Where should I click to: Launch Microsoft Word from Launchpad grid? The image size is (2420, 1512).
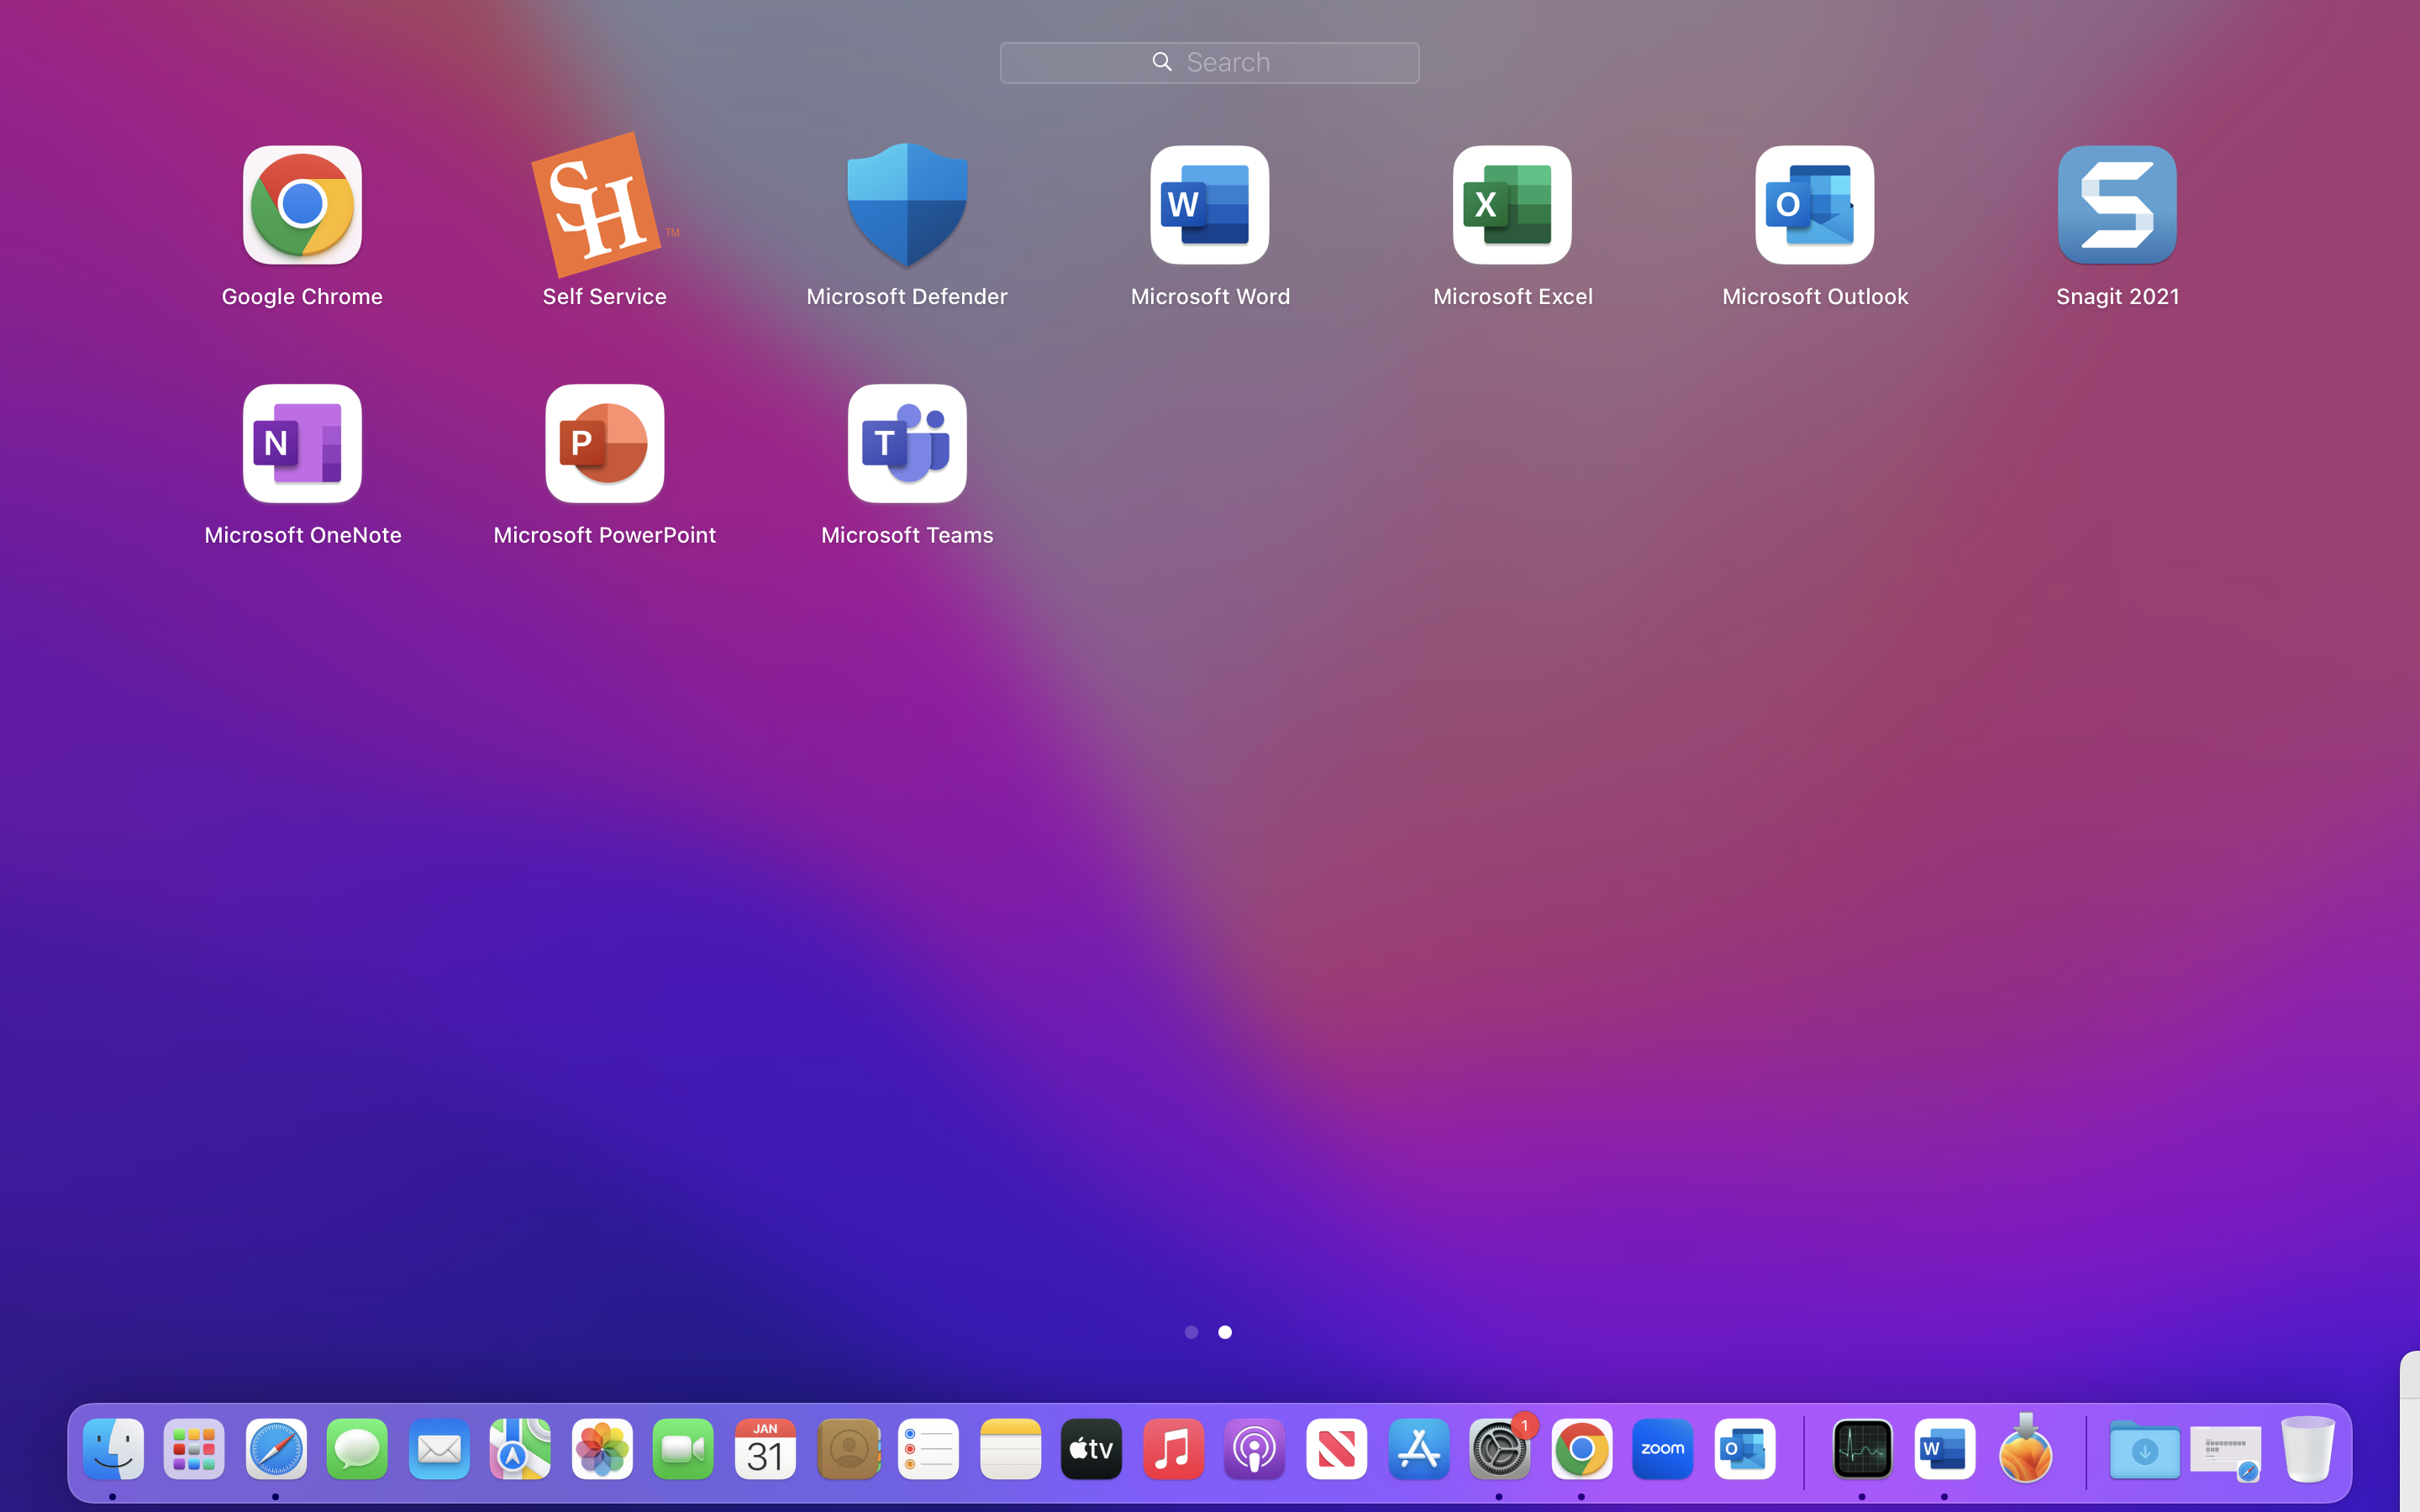[x=1209, y=206]
